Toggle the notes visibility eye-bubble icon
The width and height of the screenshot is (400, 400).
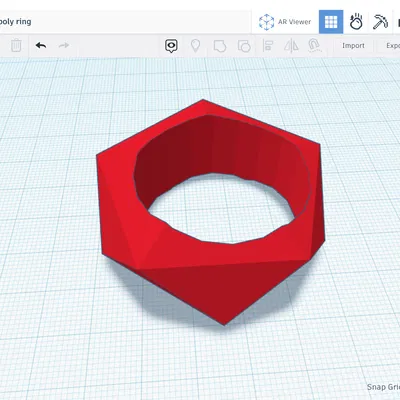[x=171, y=46]
